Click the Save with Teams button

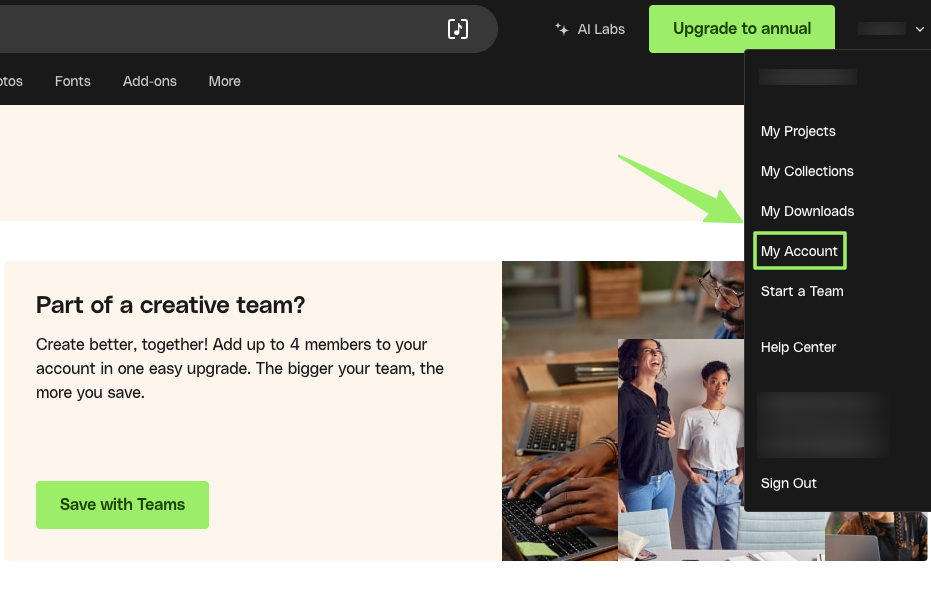coord(122,505)
